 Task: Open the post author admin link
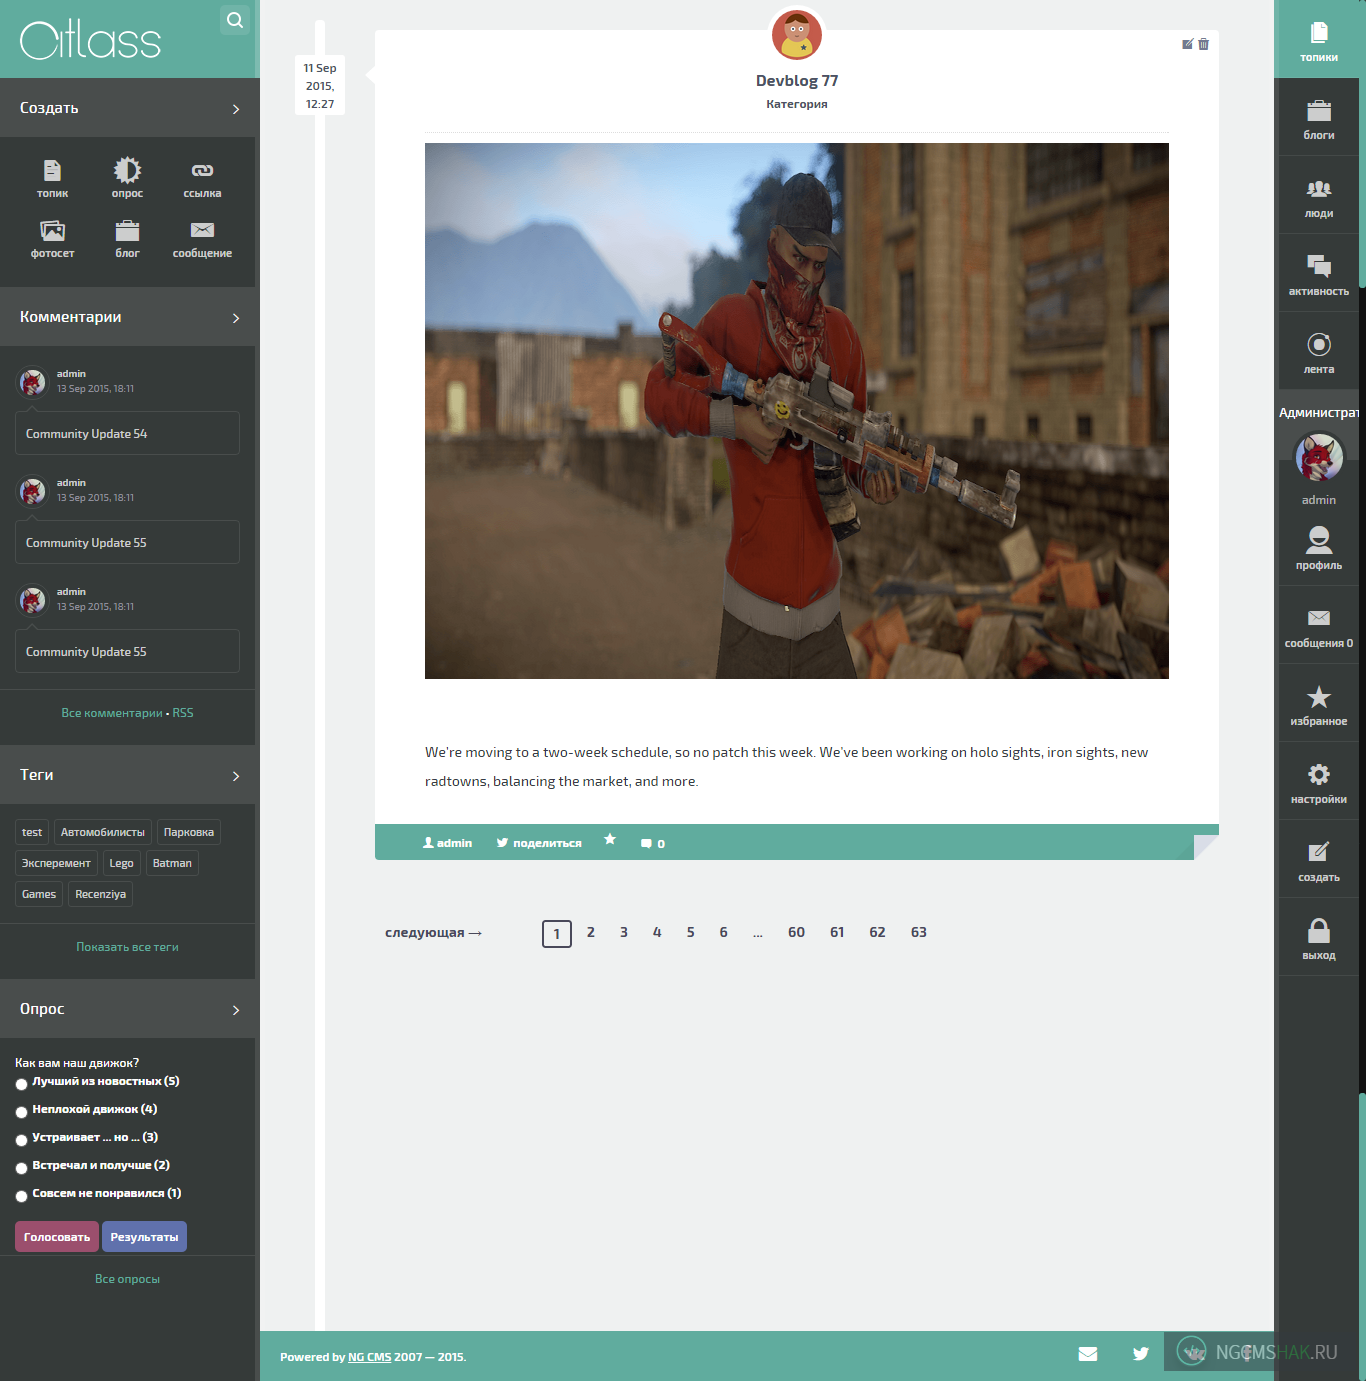click(x=447, y=843)
